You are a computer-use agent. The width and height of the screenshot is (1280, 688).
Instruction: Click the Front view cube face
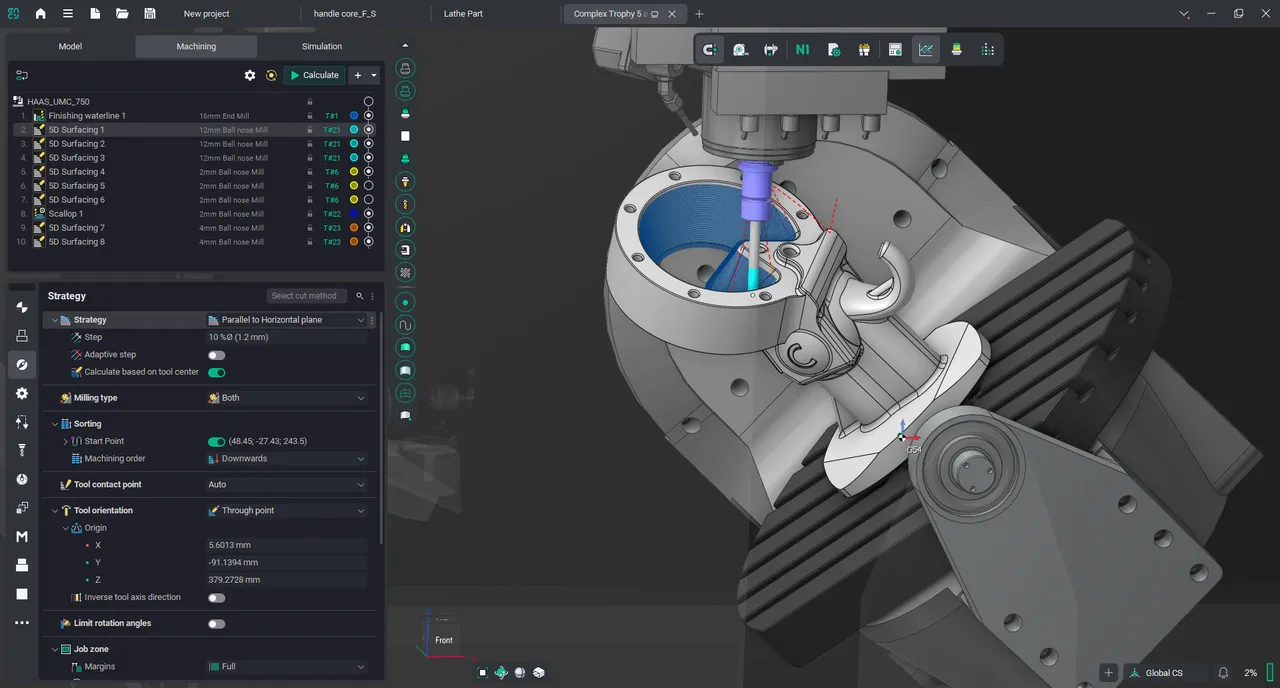tap(444, 640)
